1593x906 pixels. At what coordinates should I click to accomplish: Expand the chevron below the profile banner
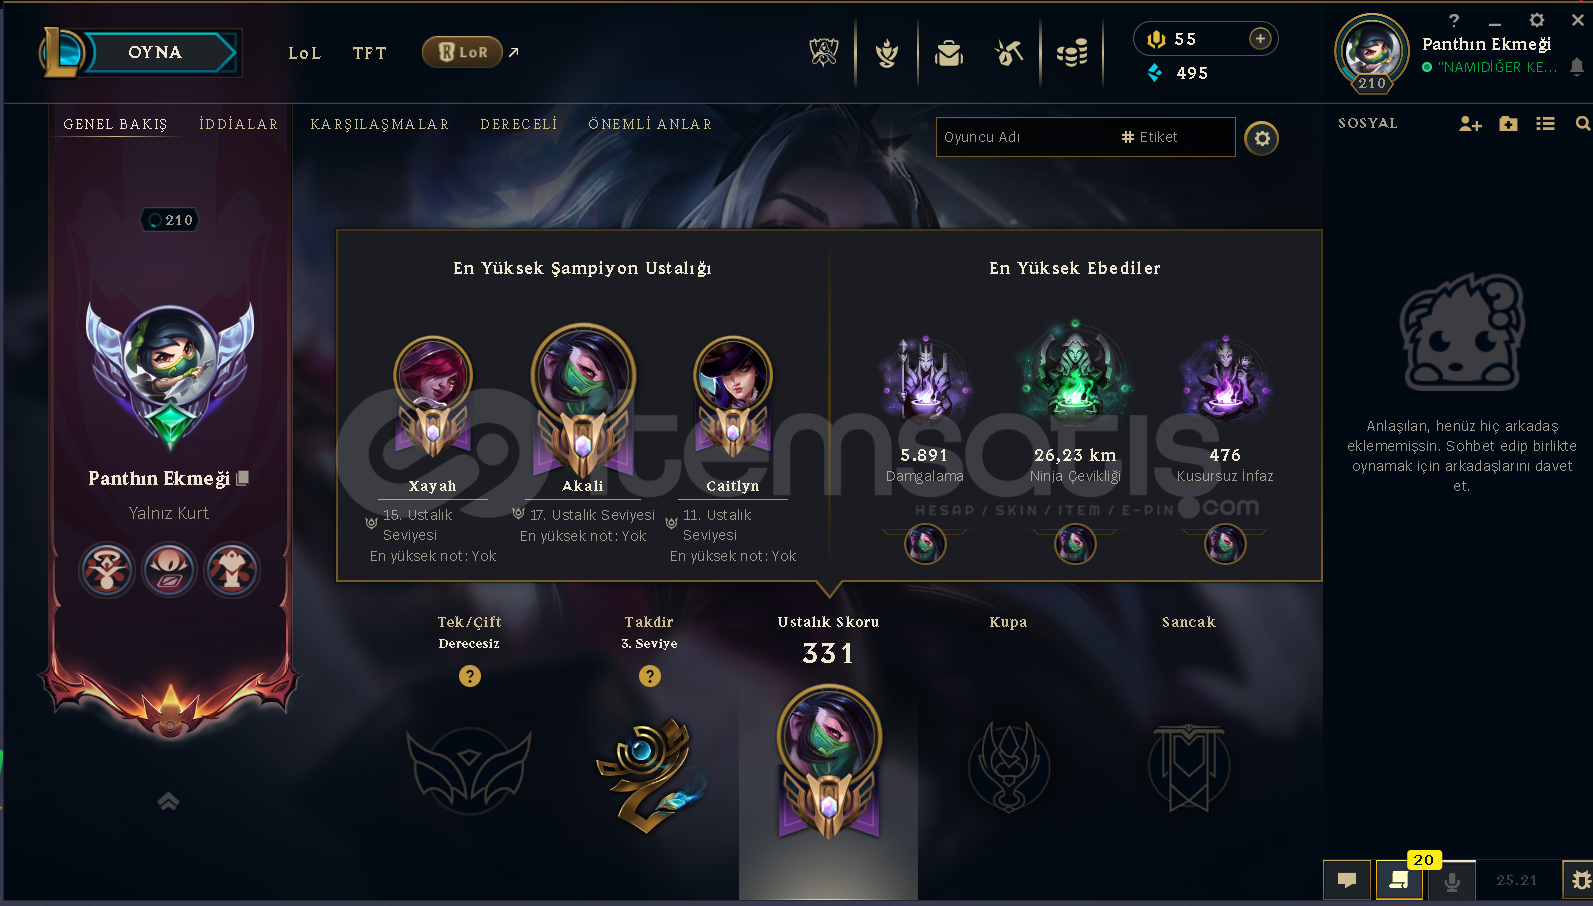pyautogui.click(x=168, y=801)
